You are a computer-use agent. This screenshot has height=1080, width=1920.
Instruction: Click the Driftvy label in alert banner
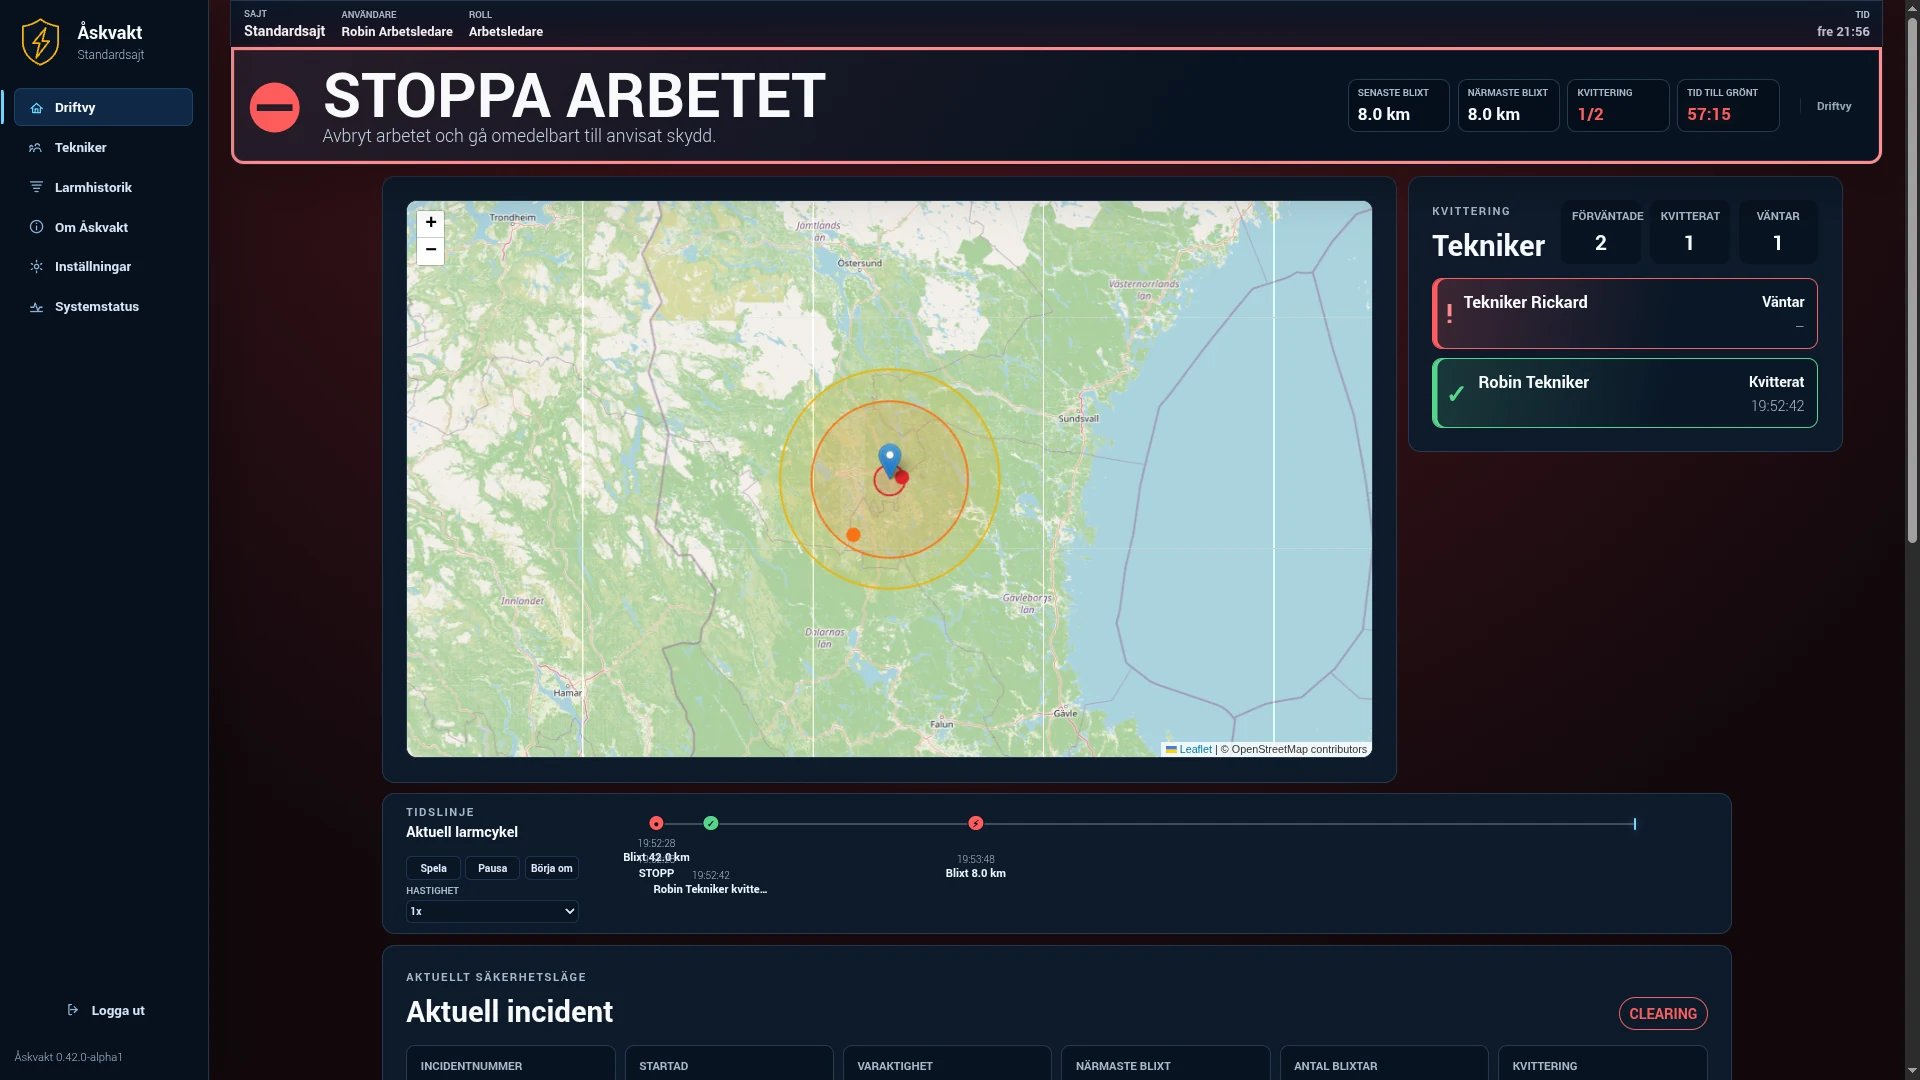tap(1833, 106)
